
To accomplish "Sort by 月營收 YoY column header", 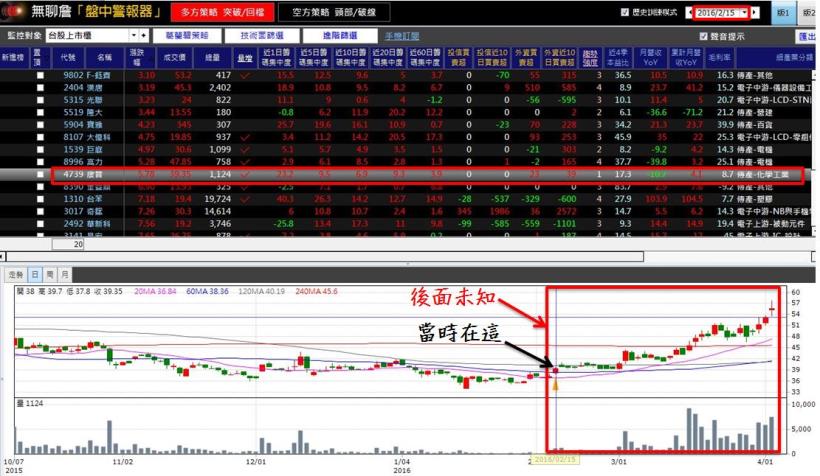I will point(651,58).
